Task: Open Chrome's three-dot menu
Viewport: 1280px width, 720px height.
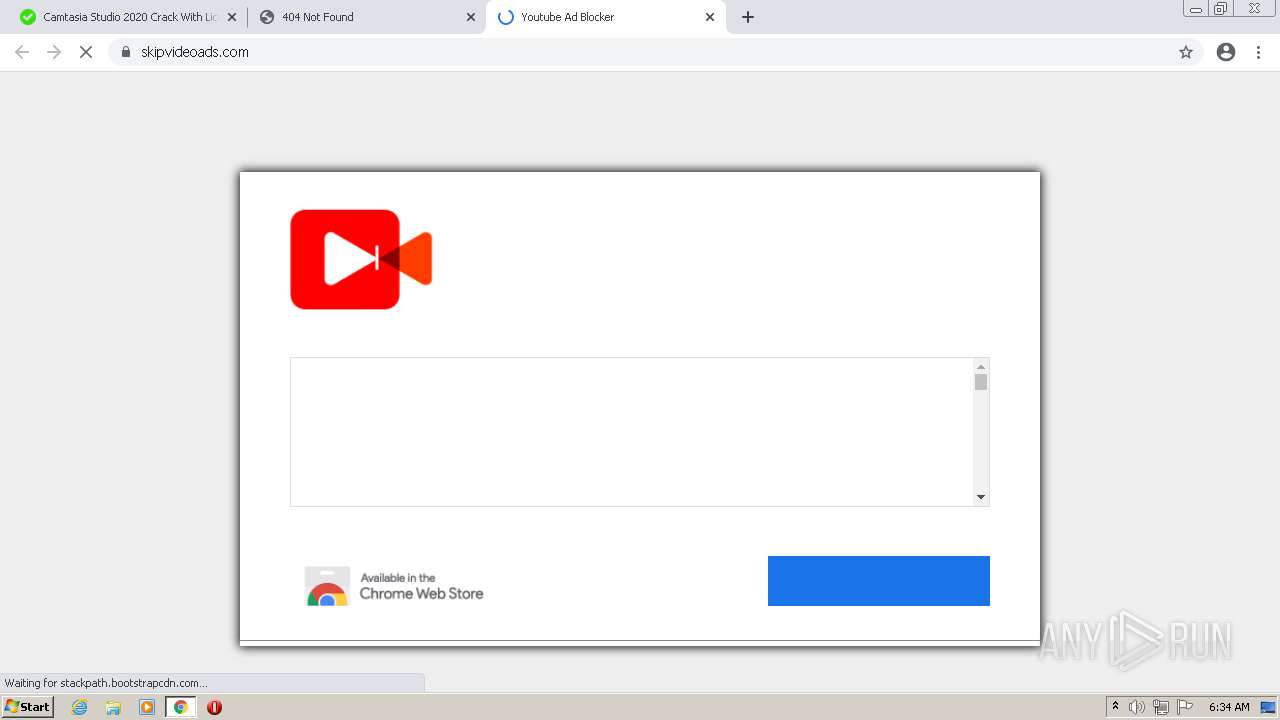Action: click(x=1259, y=52)
